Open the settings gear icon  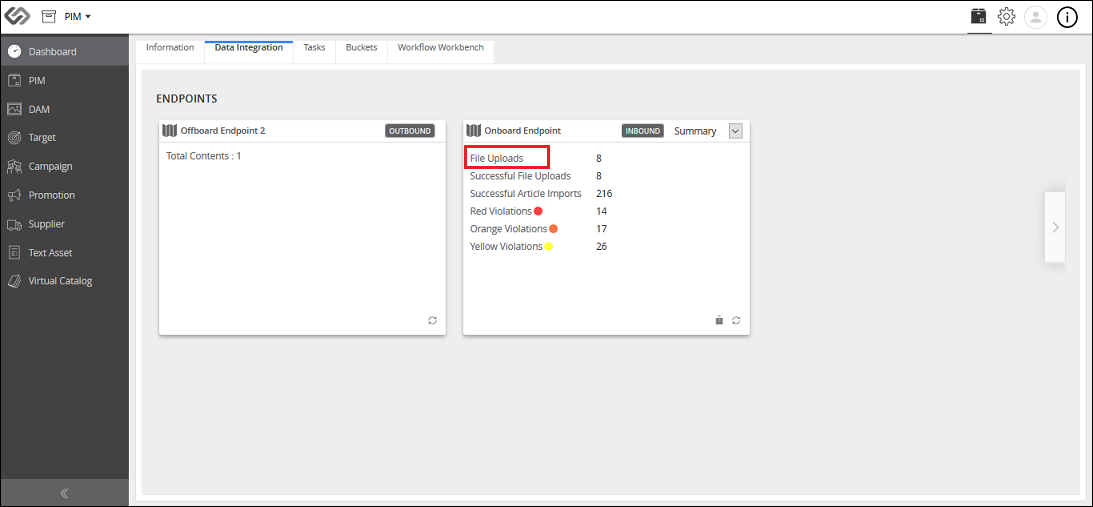point(1007,17)
